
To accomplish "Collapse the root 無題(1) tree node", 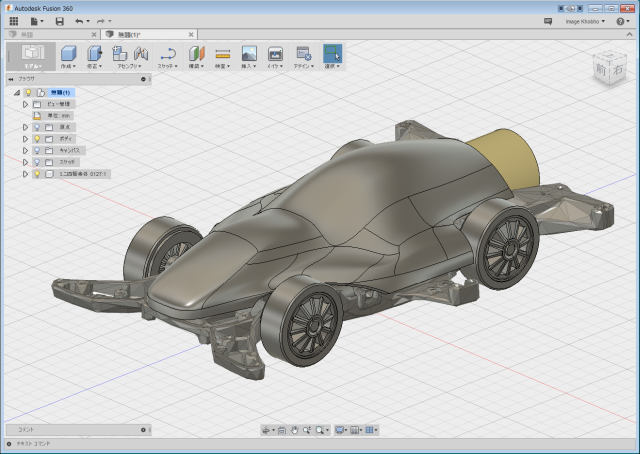I will pyautogui.click(x=17, y=93).
